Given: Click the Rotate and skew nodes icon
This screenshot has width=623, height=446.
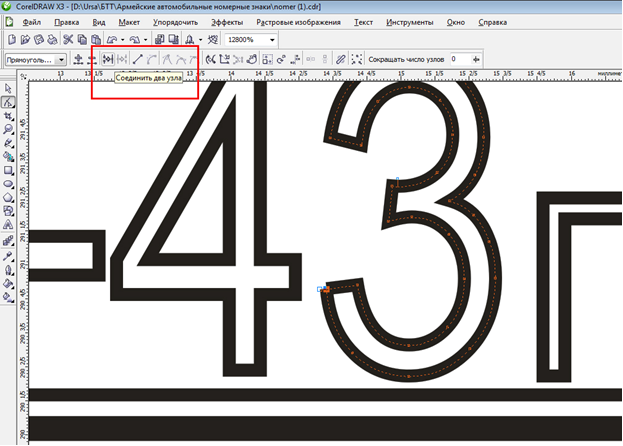Looking at the screenshot, I should tap(281, 60).
